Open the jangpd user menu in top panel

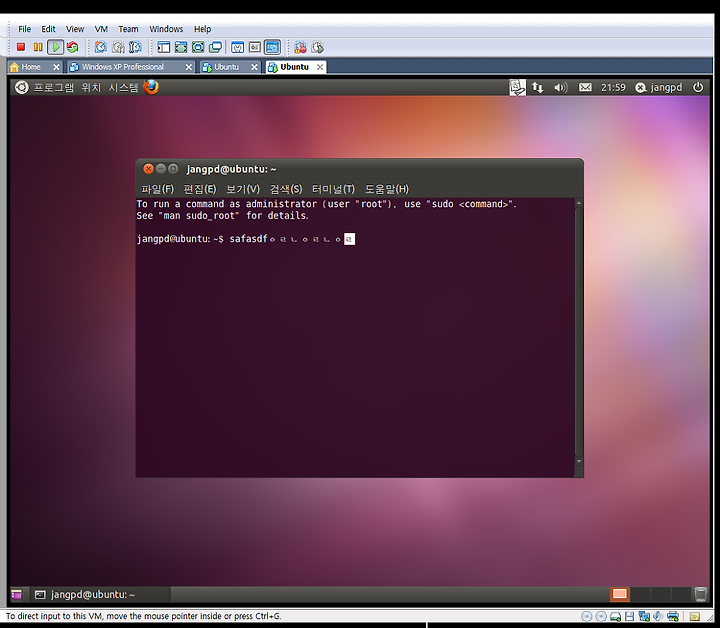coord(658,87)
